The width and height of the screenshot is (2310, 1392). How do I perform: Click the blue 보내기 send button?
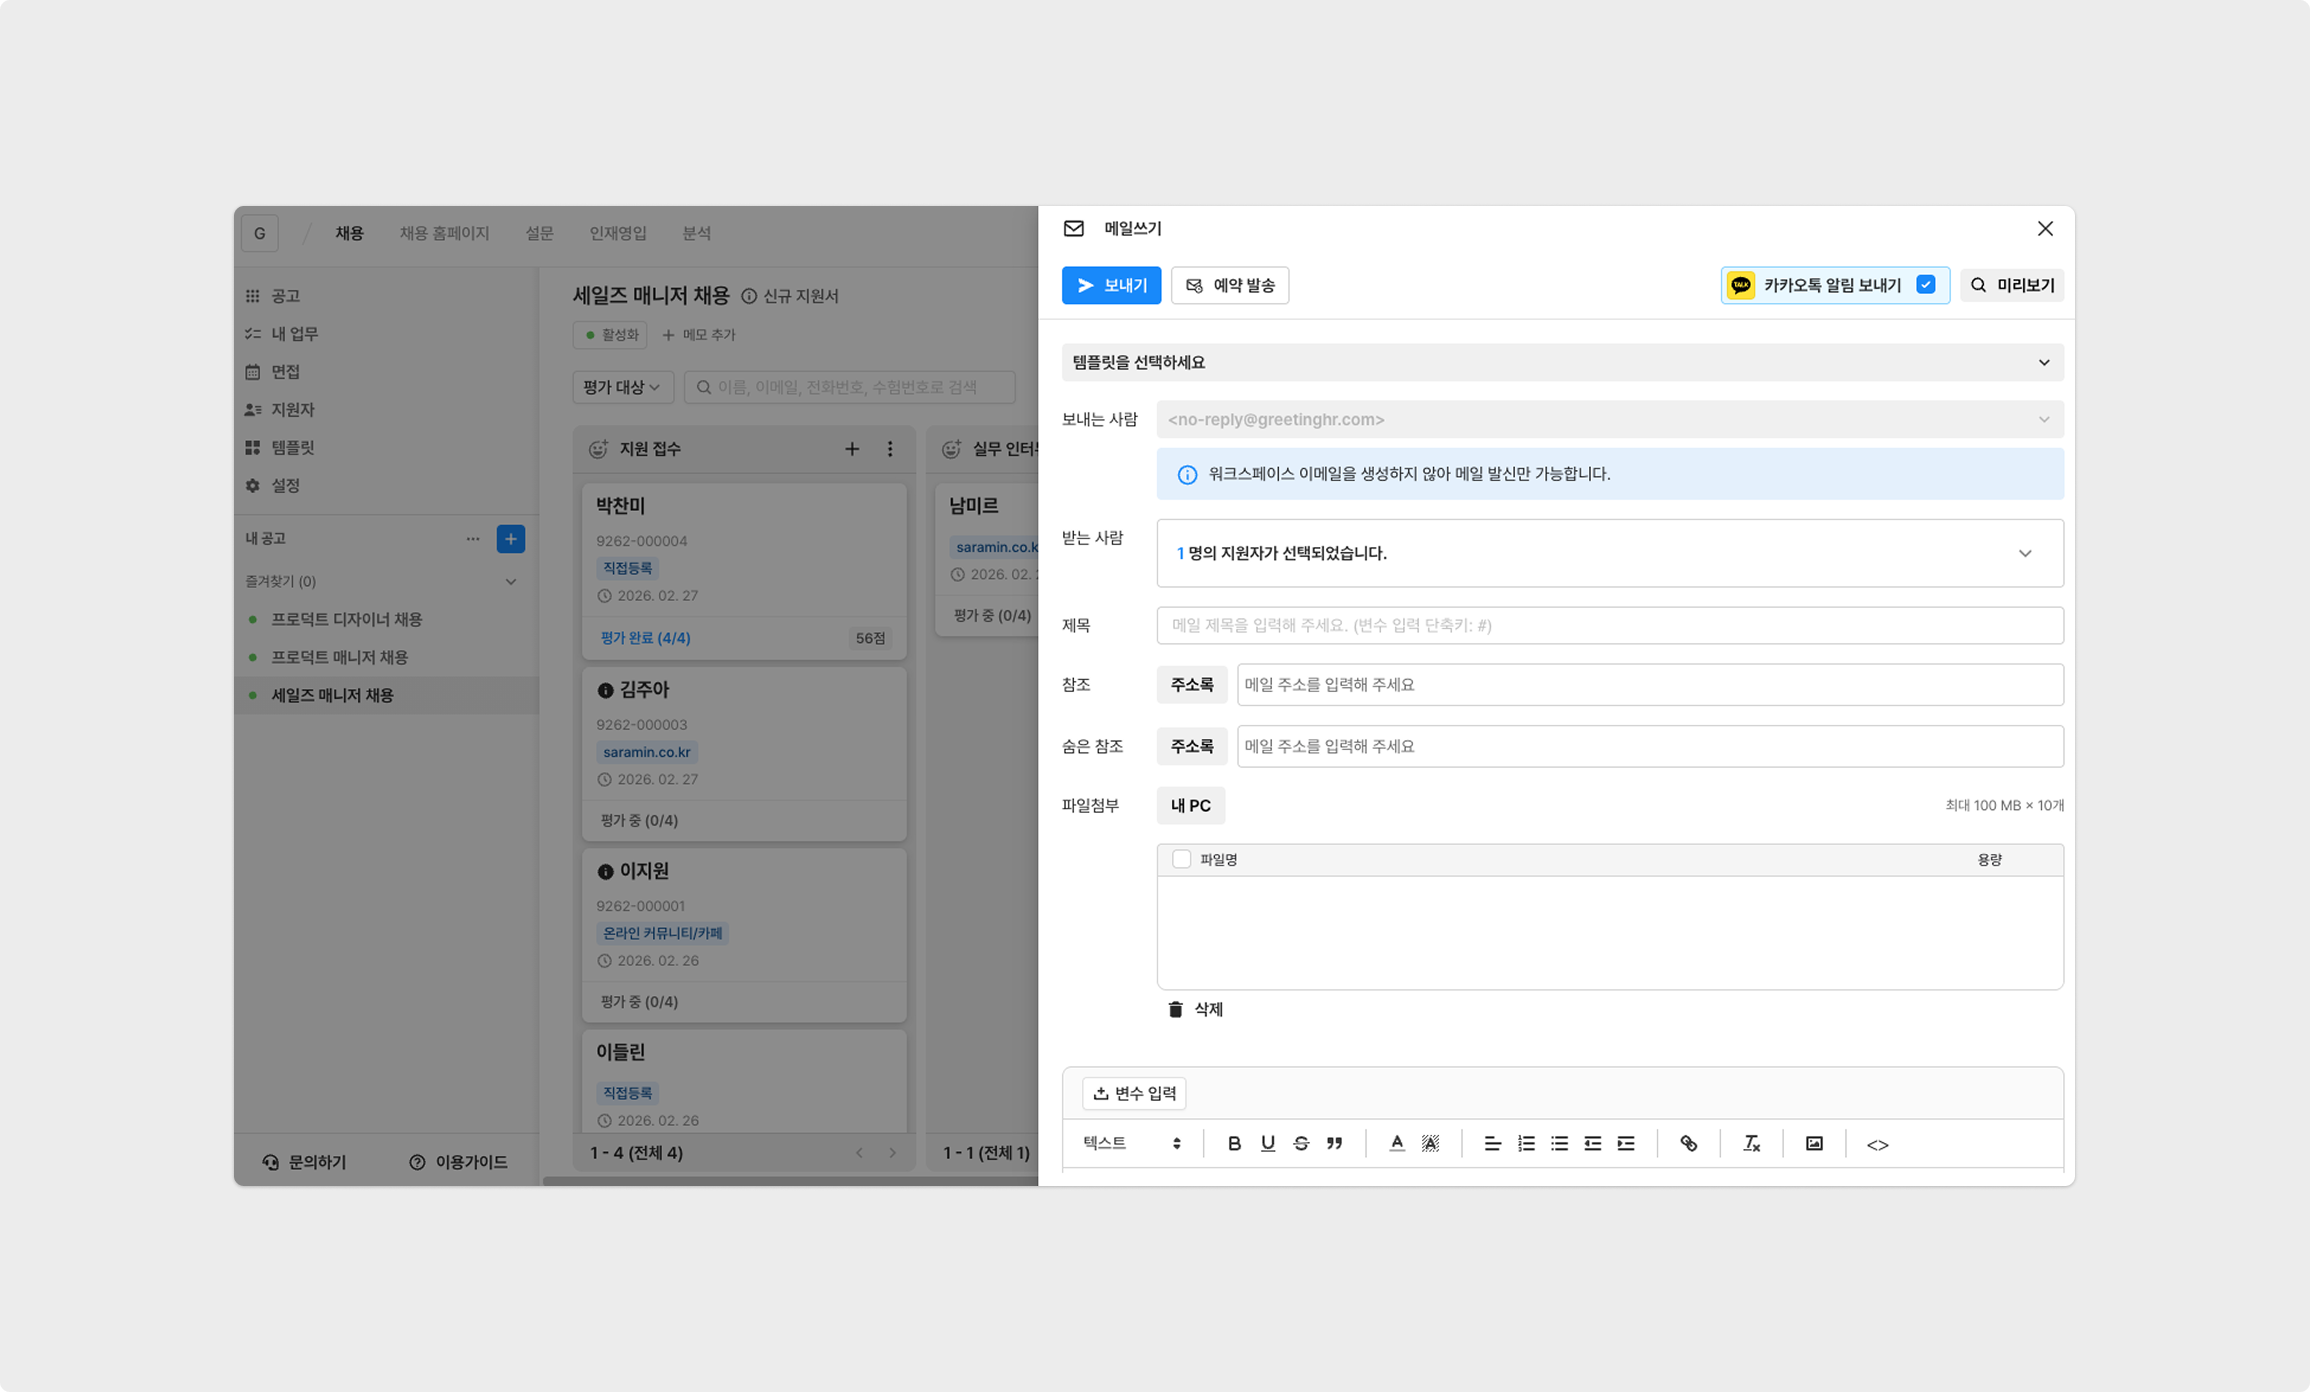coord(1111,285)
